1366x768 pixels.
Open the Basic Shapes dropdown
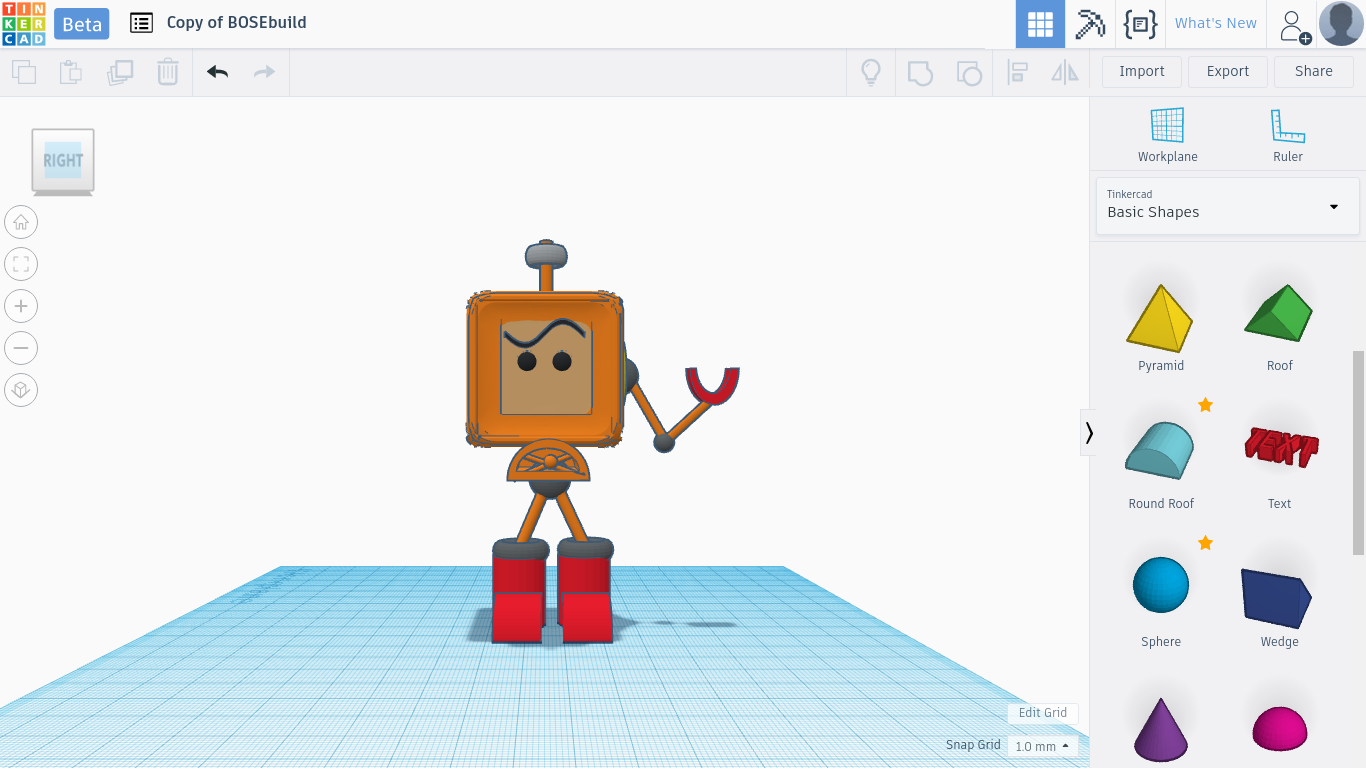click(x=1228, y=206)
